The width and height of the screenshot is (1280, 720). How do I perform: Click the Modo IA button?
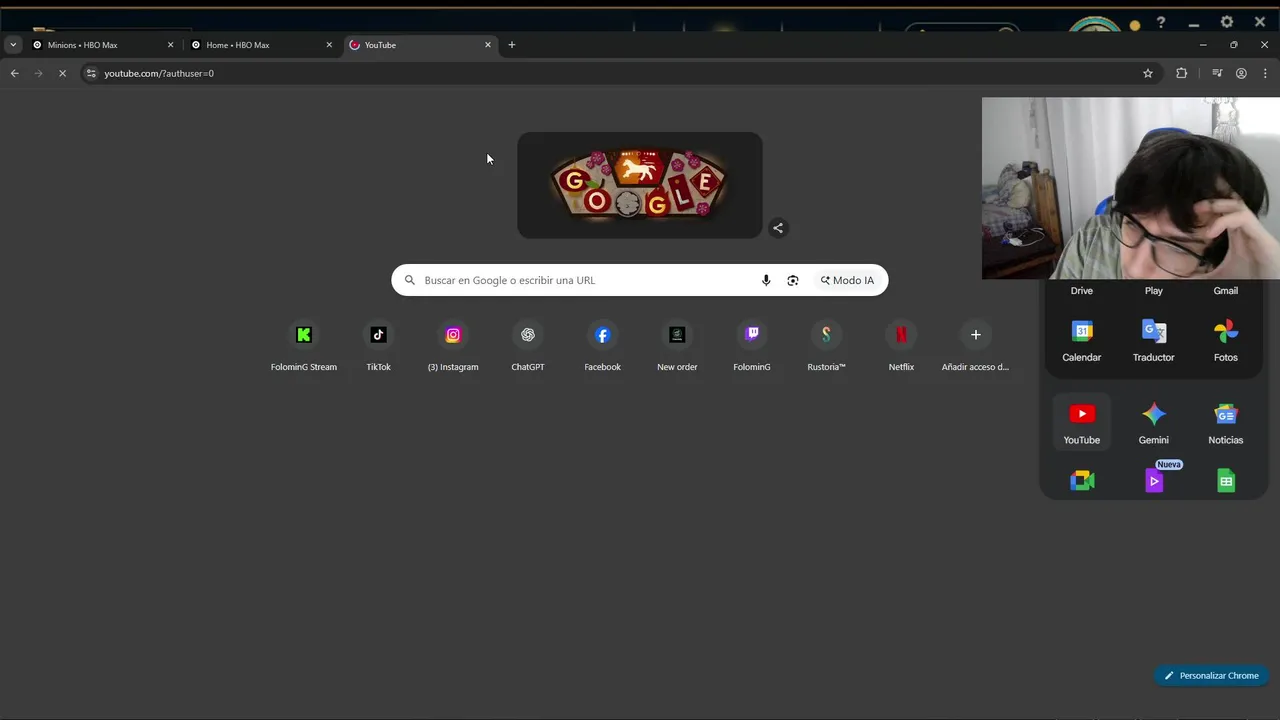point(848,280)
